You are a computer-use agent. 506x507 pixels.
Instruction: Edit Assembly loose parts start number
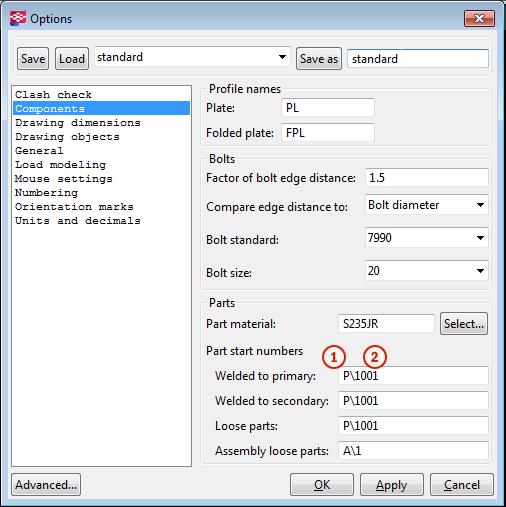pos(413,451)
